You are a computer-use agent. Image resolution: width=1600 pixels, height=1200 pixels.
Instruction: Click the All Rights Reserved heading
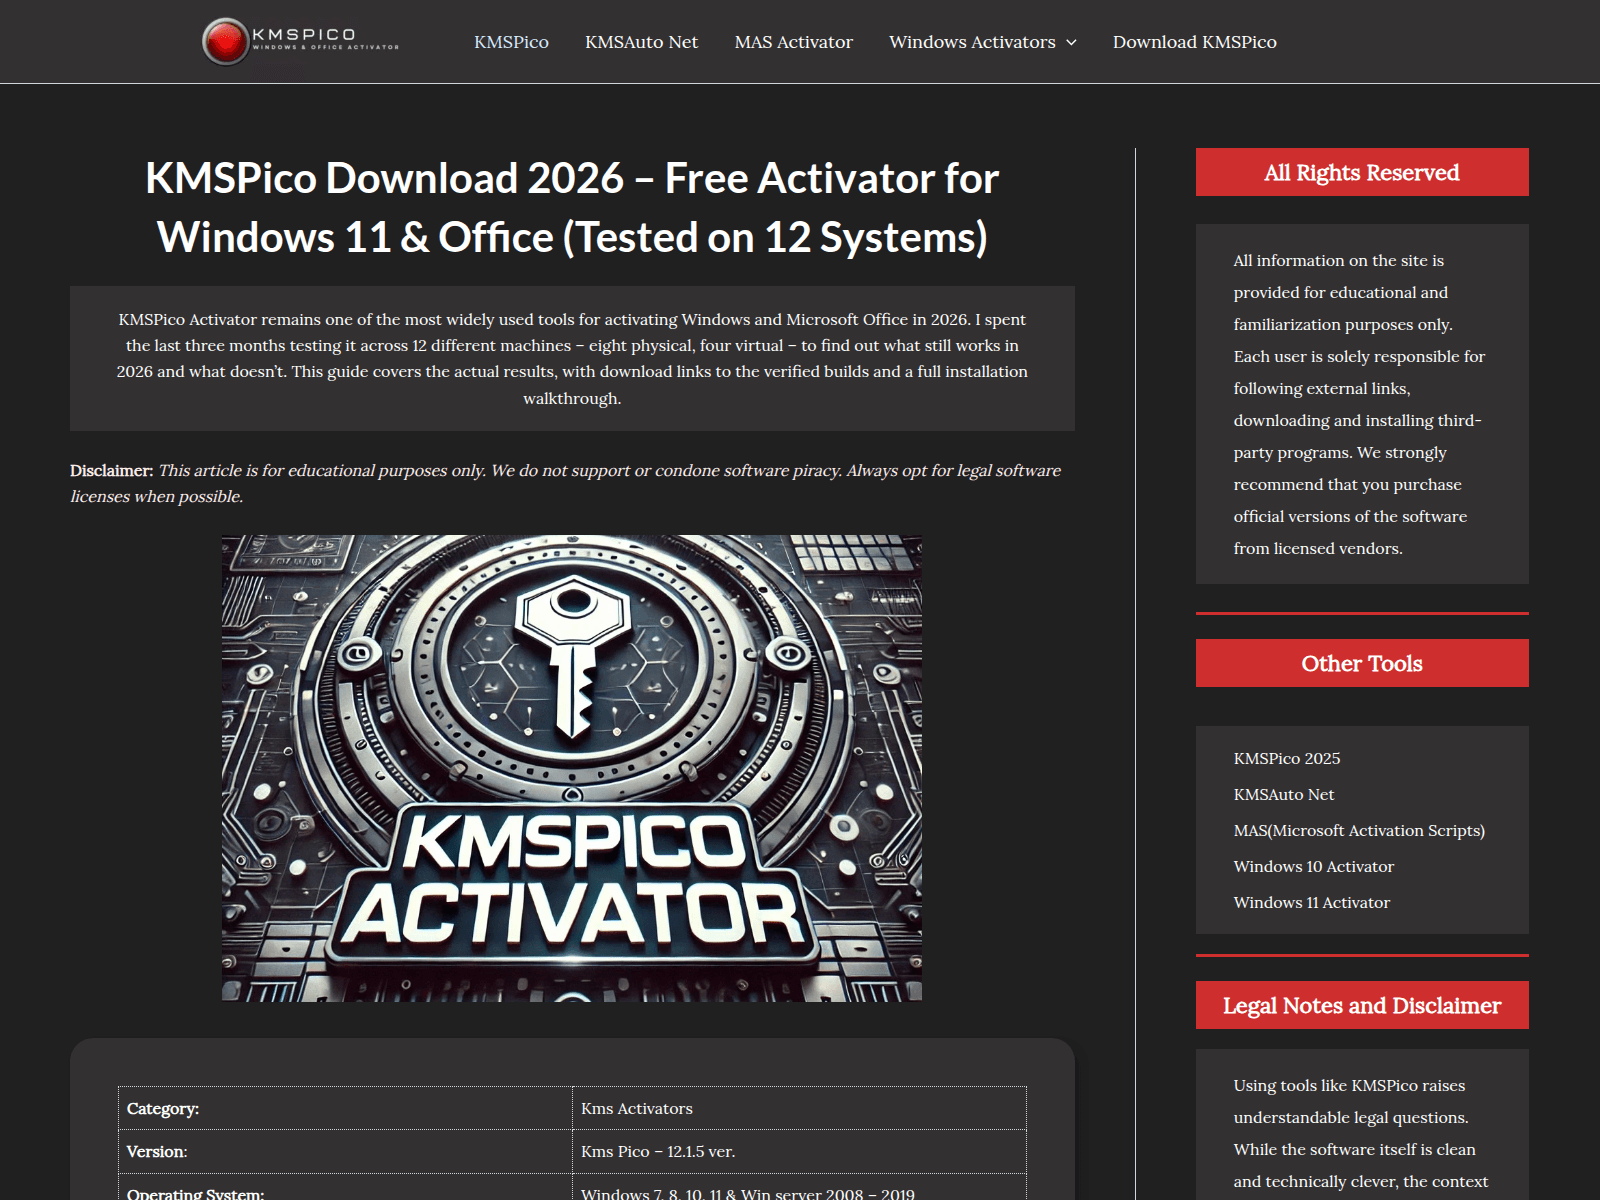tap(1362, 172)
